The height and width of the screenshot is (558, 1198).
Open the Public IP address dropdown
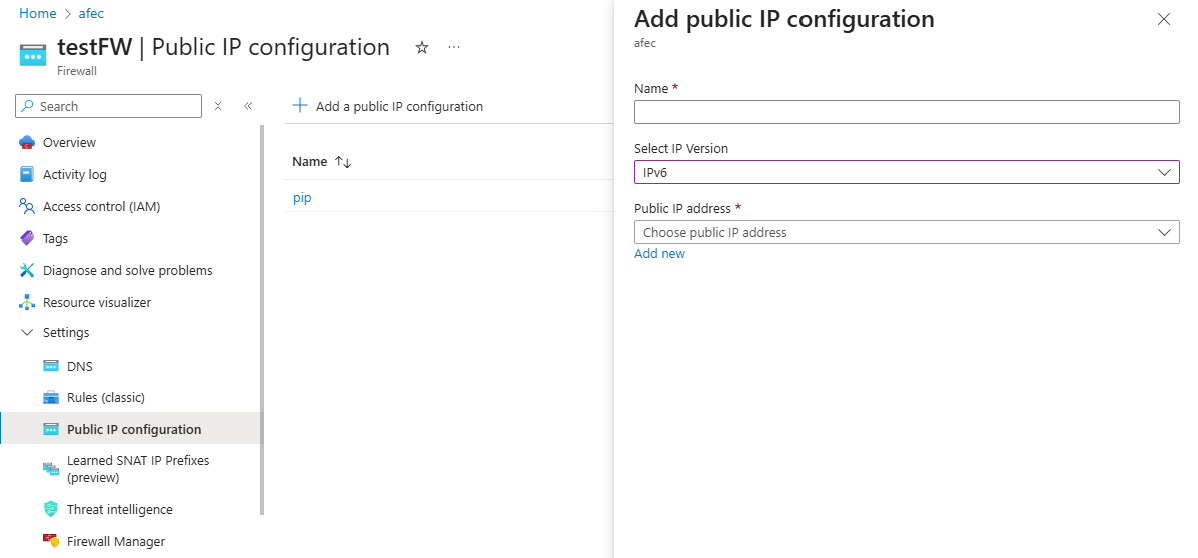point(907,232)
